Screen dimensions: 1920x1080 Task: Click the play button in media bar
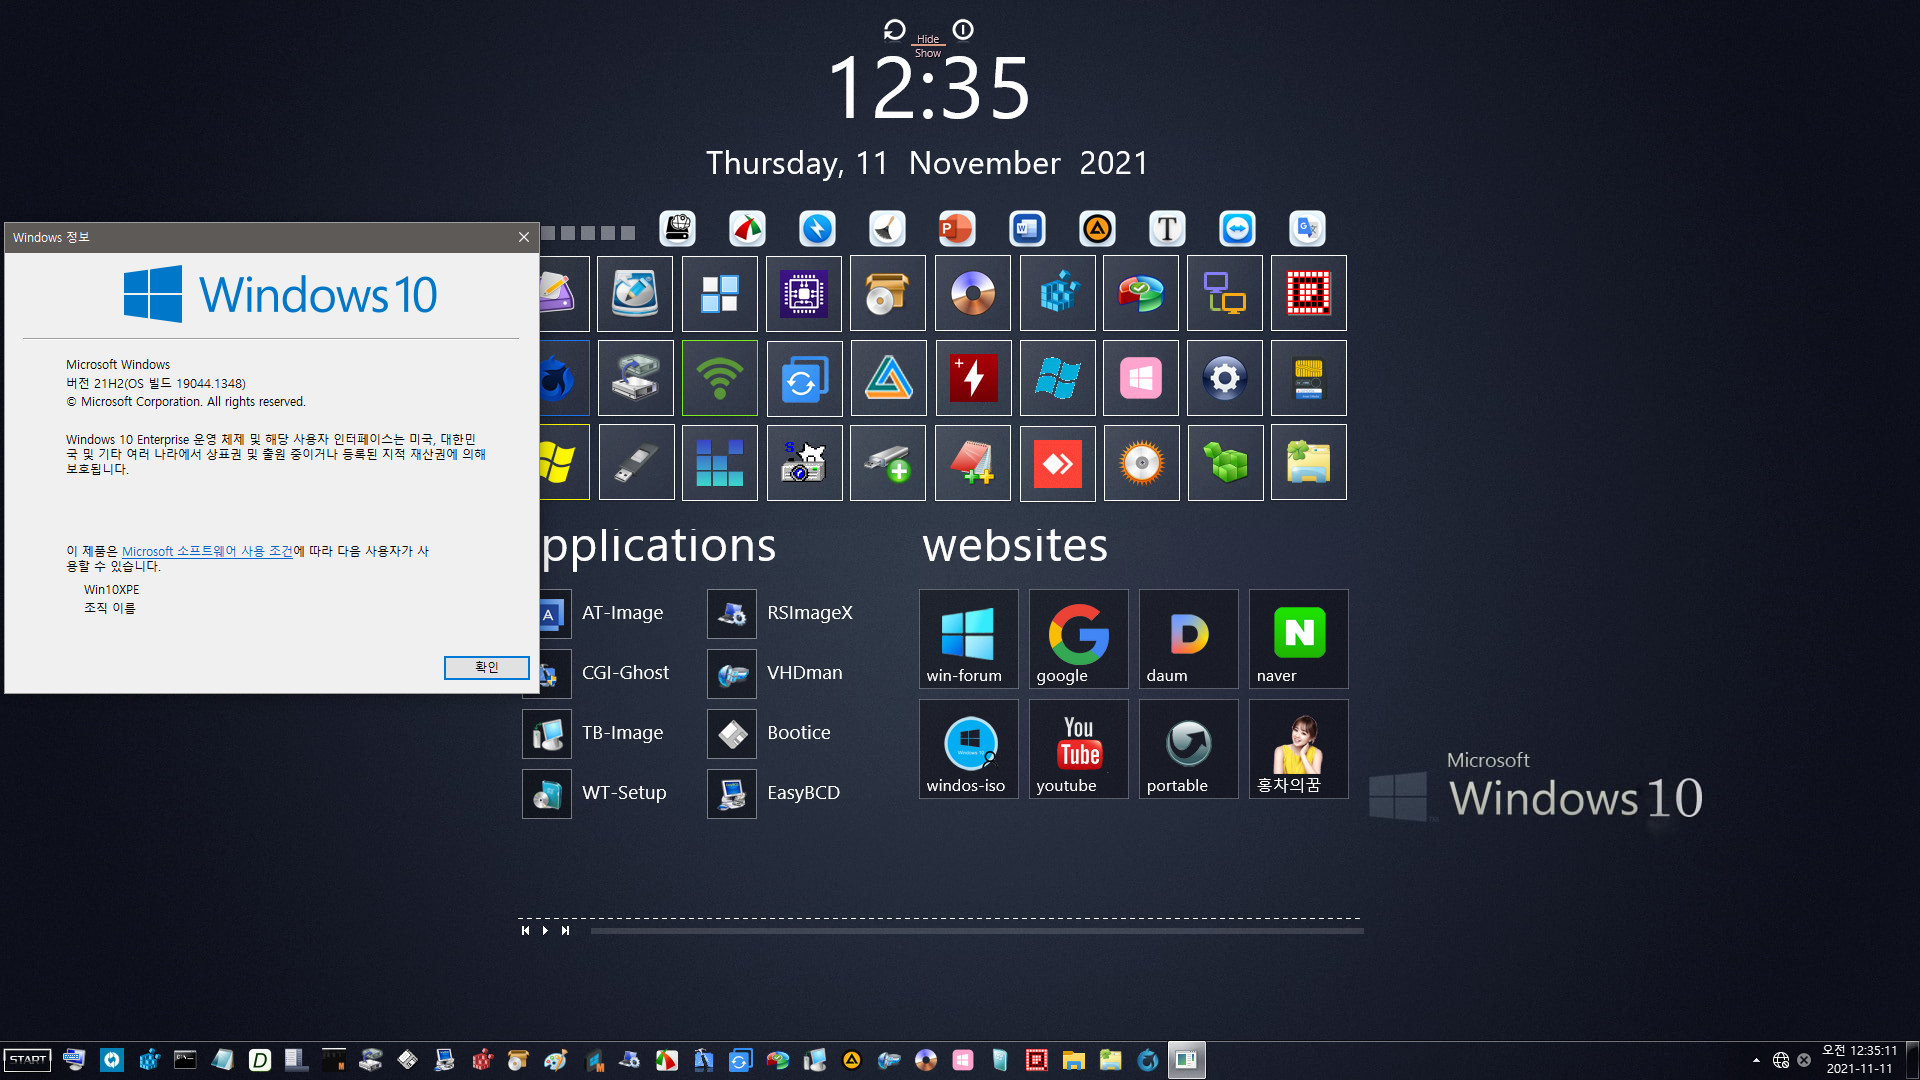pos(545,931)
